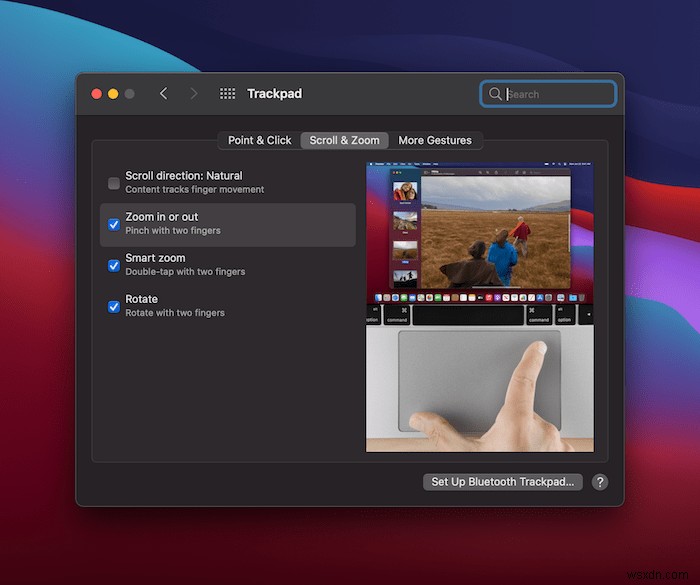
Task: Uncheck Zoom in or out
Action: pos(114,224)
